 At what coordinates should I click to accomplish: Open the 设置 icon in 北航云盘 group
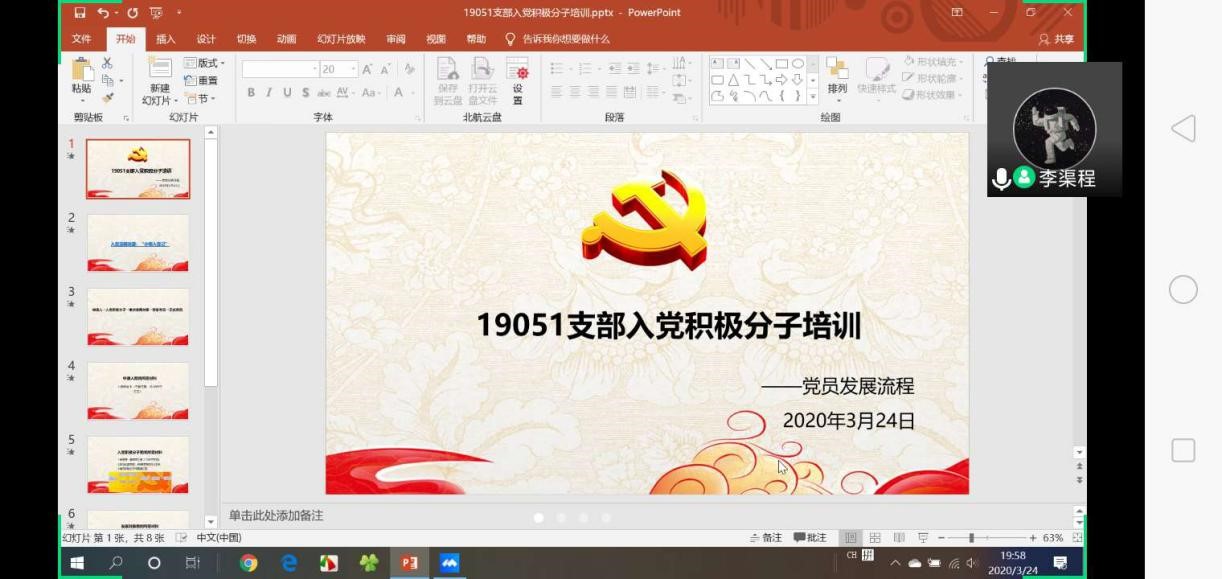click(x=517, y=78)
